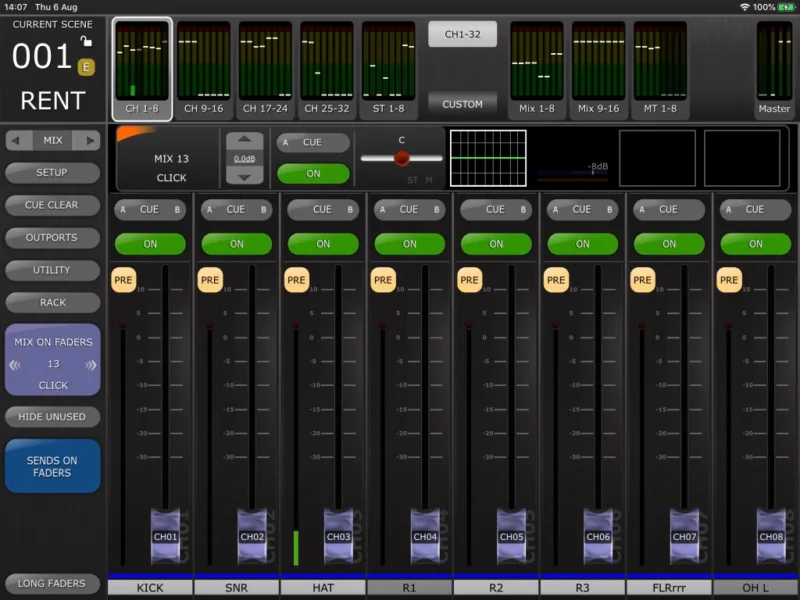
Task: Toggle HIDE UNUSED channels
Action: [52, 417]
